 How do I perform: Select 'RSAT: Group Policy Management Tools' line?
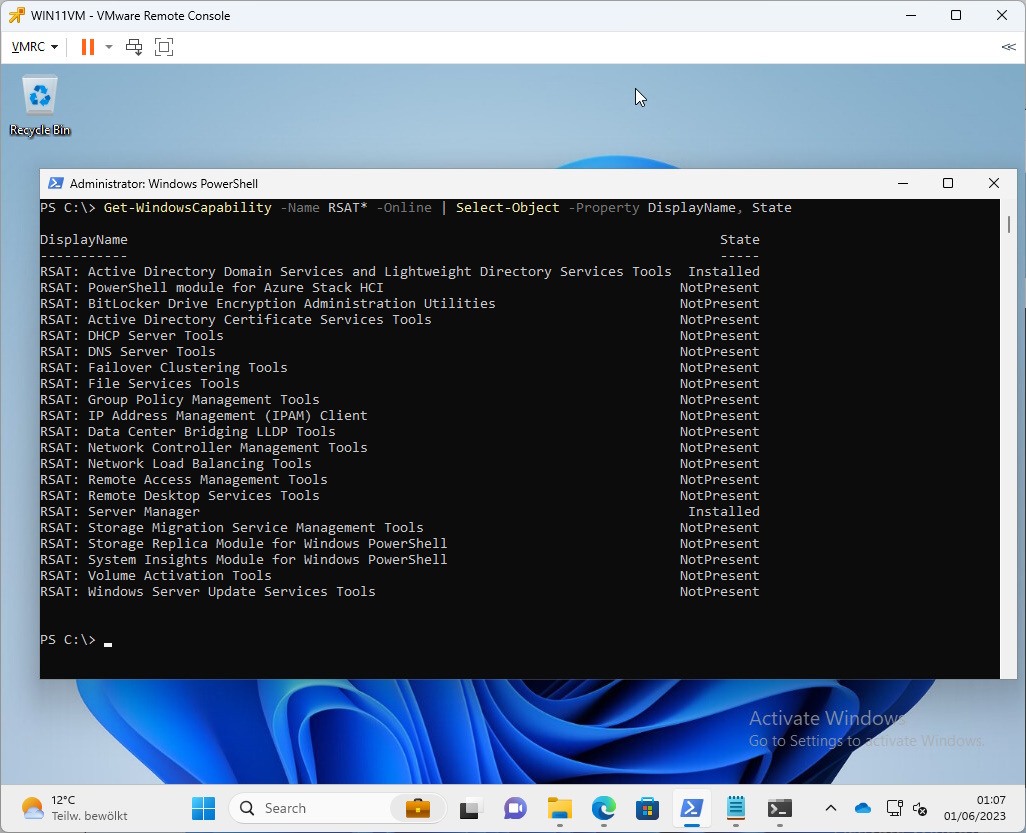(x=180, y=400)
